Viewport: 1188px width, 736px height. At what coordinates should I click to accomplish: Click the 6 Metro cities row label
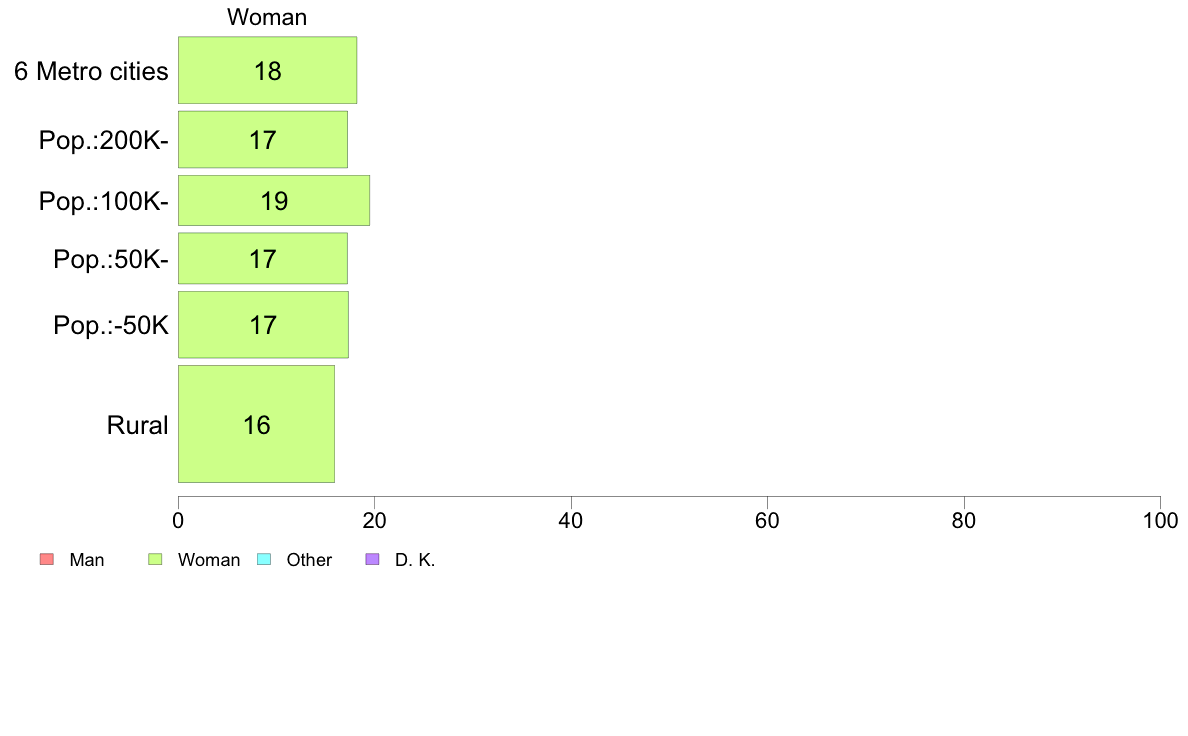(x=91, y=71)
